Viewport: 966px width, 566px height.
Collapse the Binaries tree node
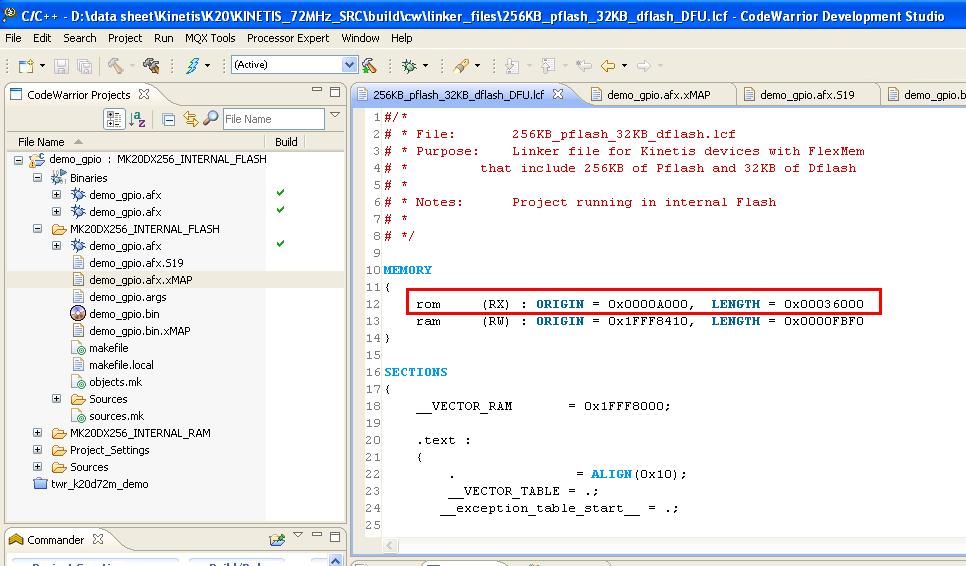click(38, 177)
